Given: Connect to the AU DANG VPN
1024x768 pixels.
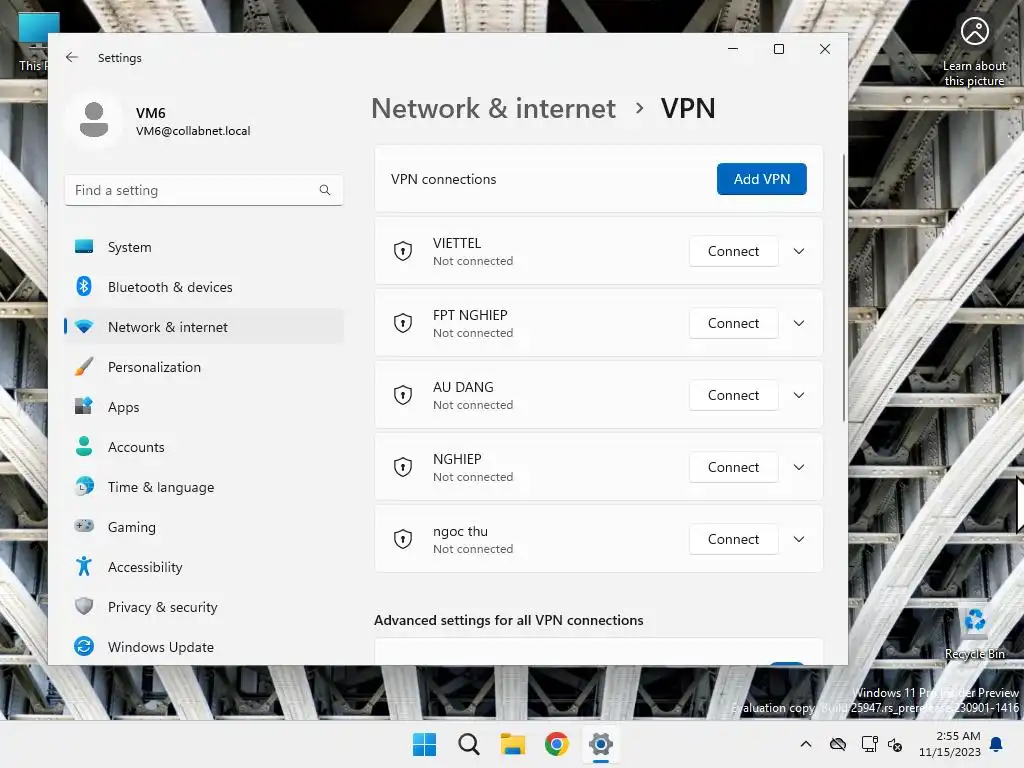Looking at the screenshot, I should click(733, 395).
